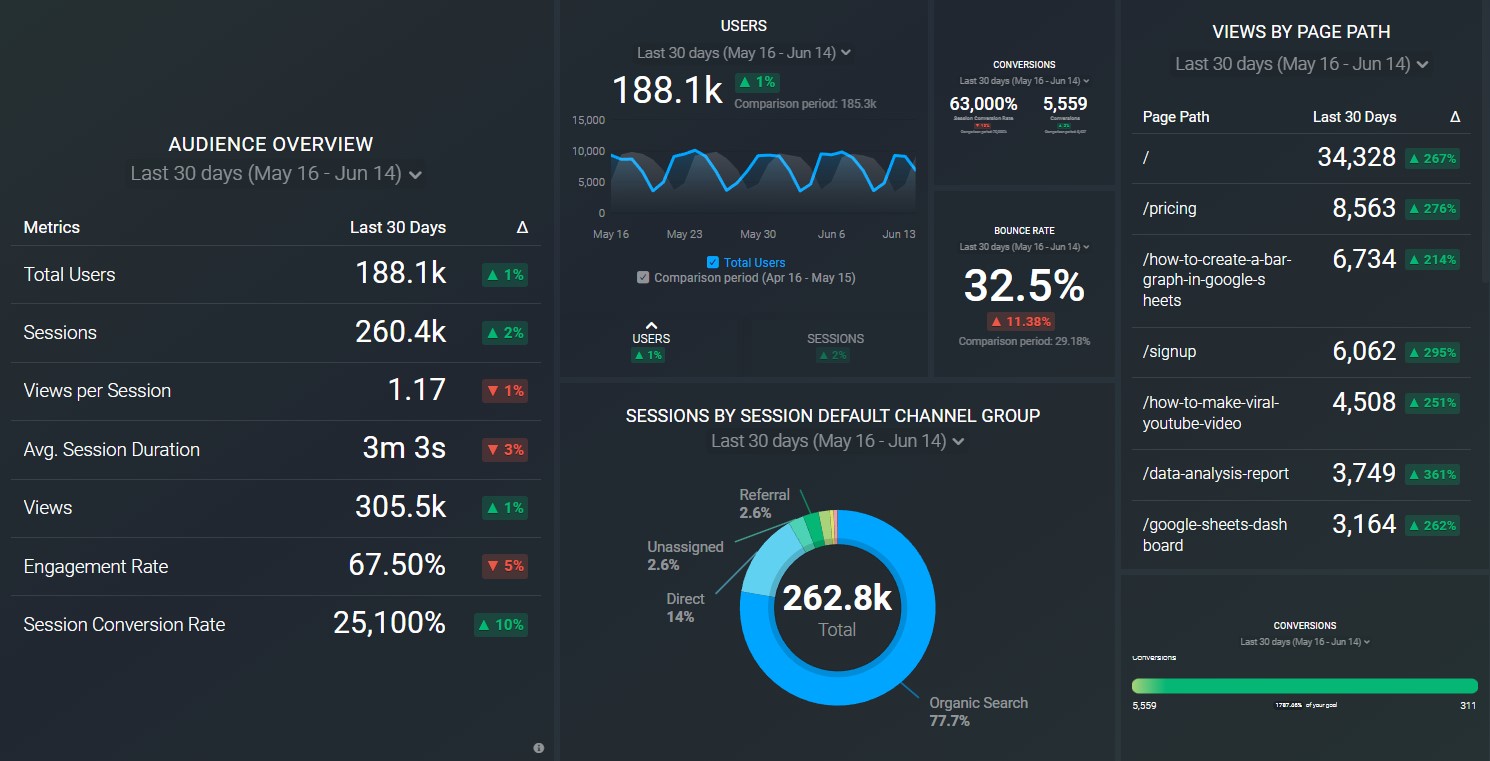Open the Audience Overview date range dropdown
Screen dimensions: 1490x761
(277, 174)
